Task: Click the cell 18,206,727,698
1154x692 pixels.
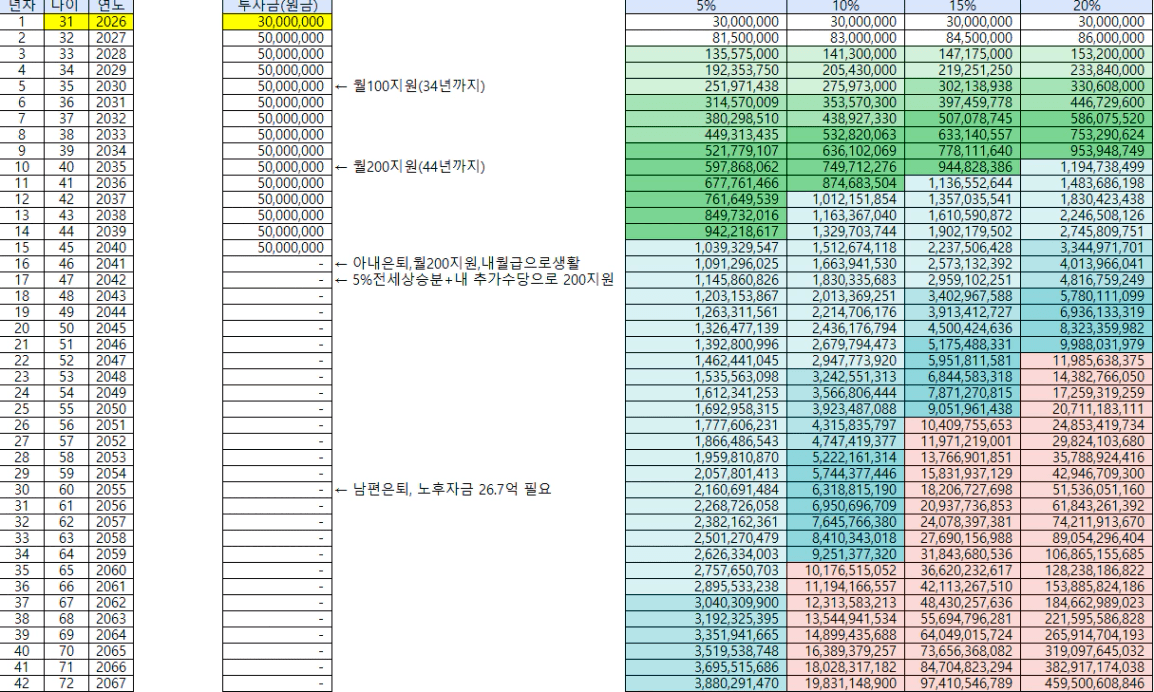Action: click(963, 490)
